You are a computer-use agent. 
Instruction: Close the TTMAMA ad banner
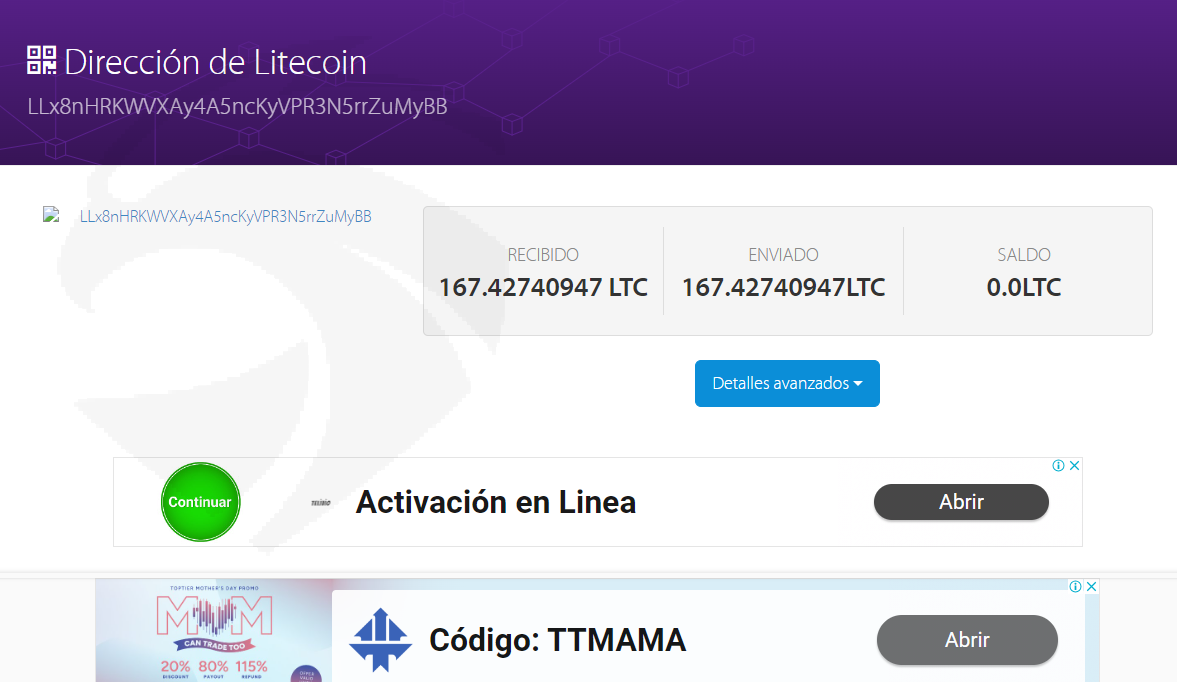[x=1092, y=587]
